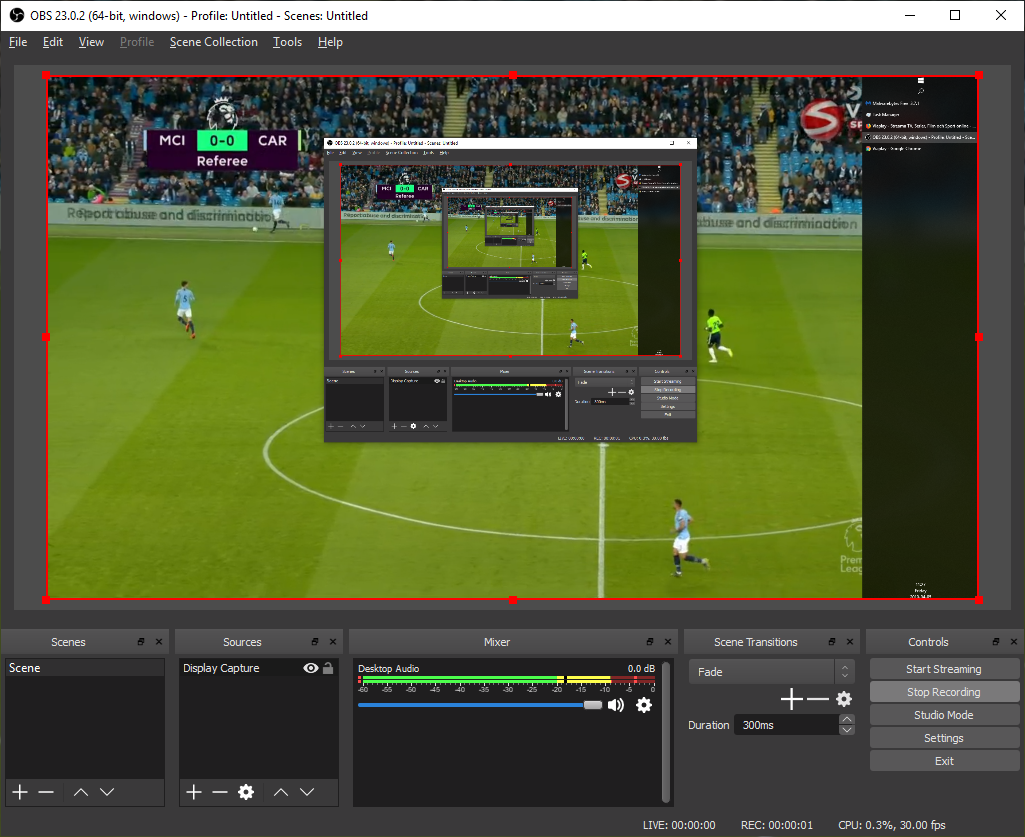The width and height of the screenshot is (1025, 837).
Task: Mute Desktop Audio speaker icon
Action: (x=616, y=705)
